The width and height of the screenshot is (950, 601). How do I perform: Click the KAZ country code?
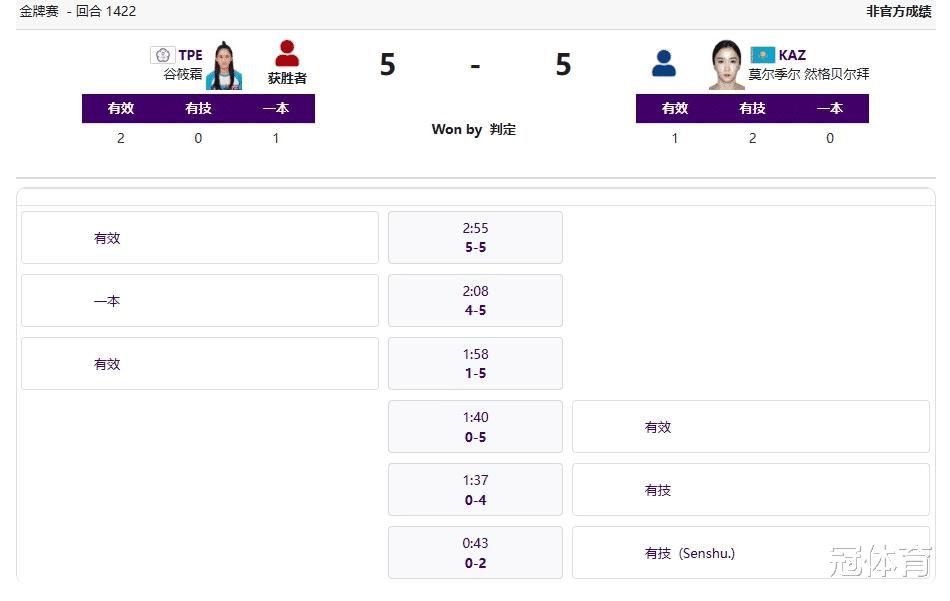point(792,55)
